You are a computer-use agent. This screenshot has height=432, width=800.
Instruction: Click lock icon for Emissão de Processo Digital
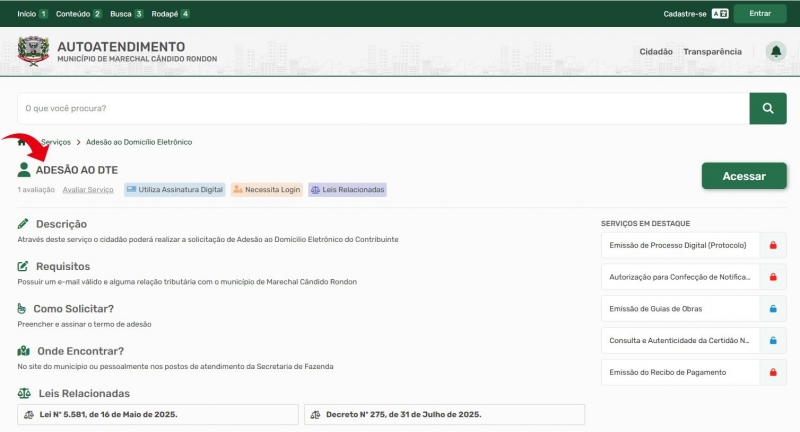click(x=772, y=245)
